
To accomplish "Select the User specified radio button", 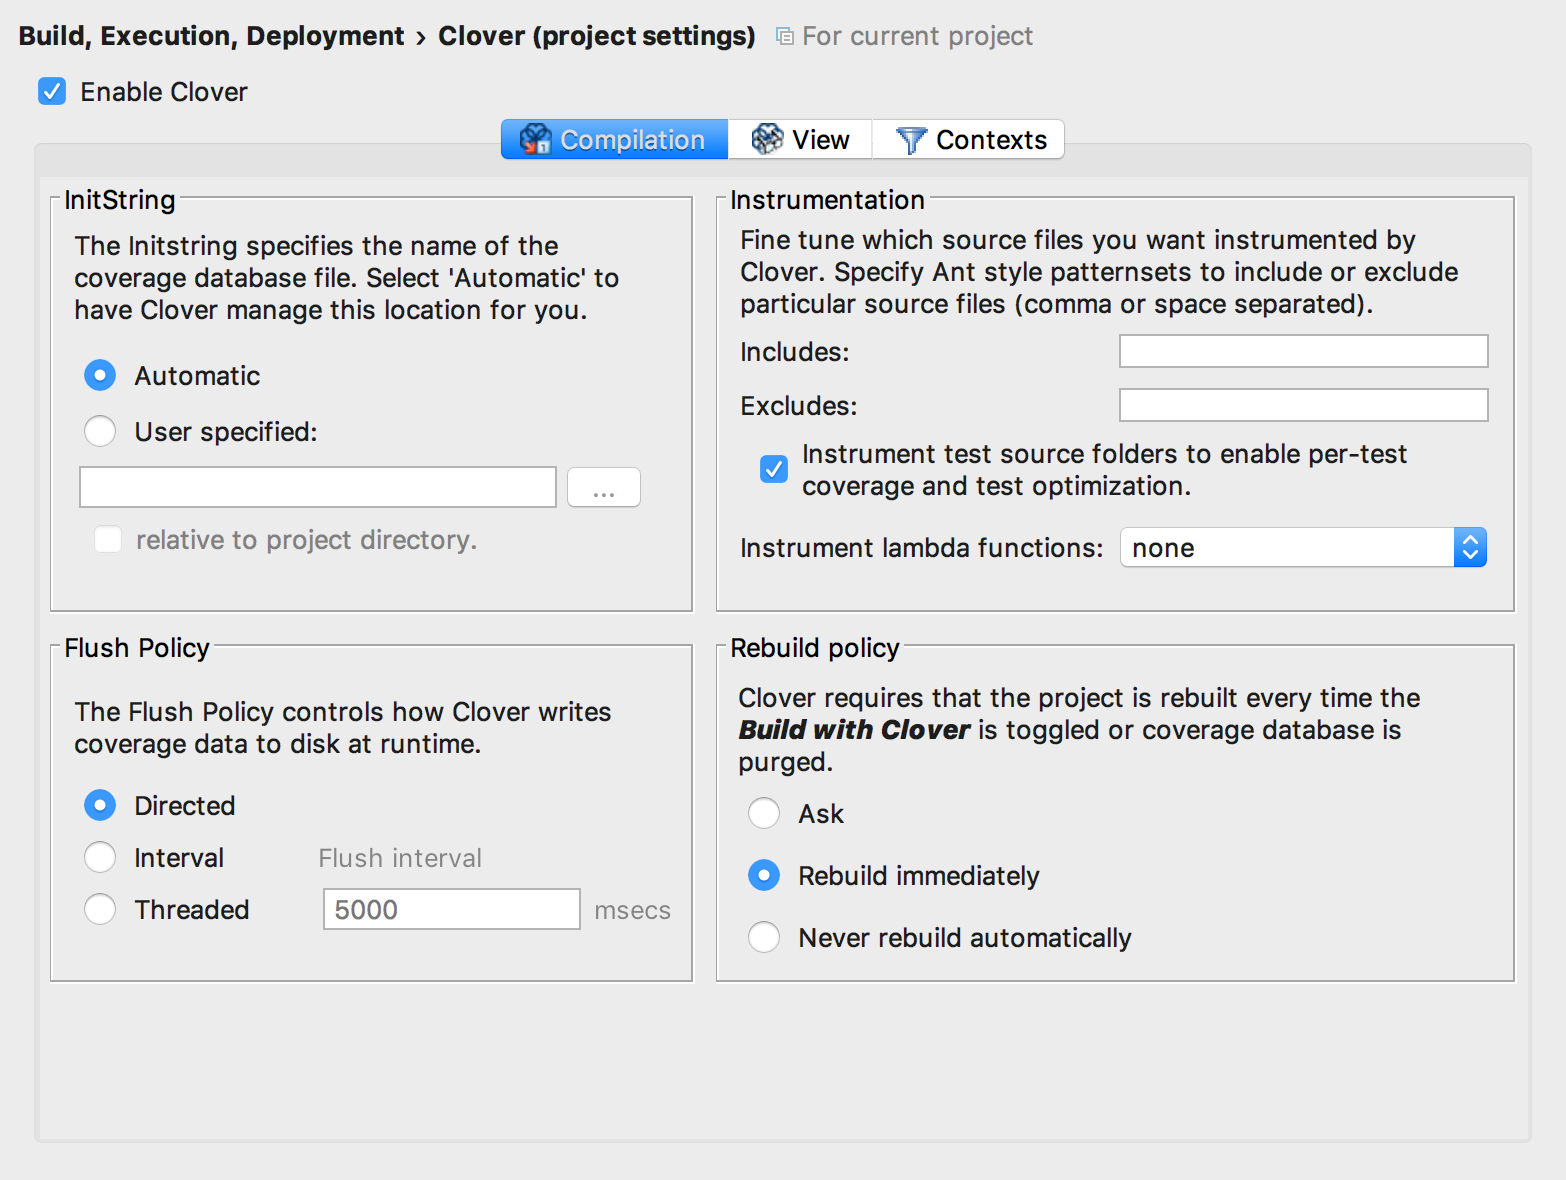I will click(100, 432).
